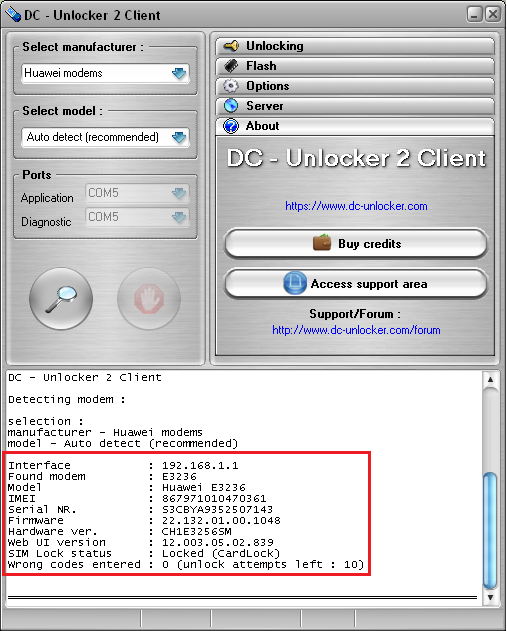Click the globe icon beside Server
Image resolution: width=507 pixels, height=631 pixels.
point(231,105)
